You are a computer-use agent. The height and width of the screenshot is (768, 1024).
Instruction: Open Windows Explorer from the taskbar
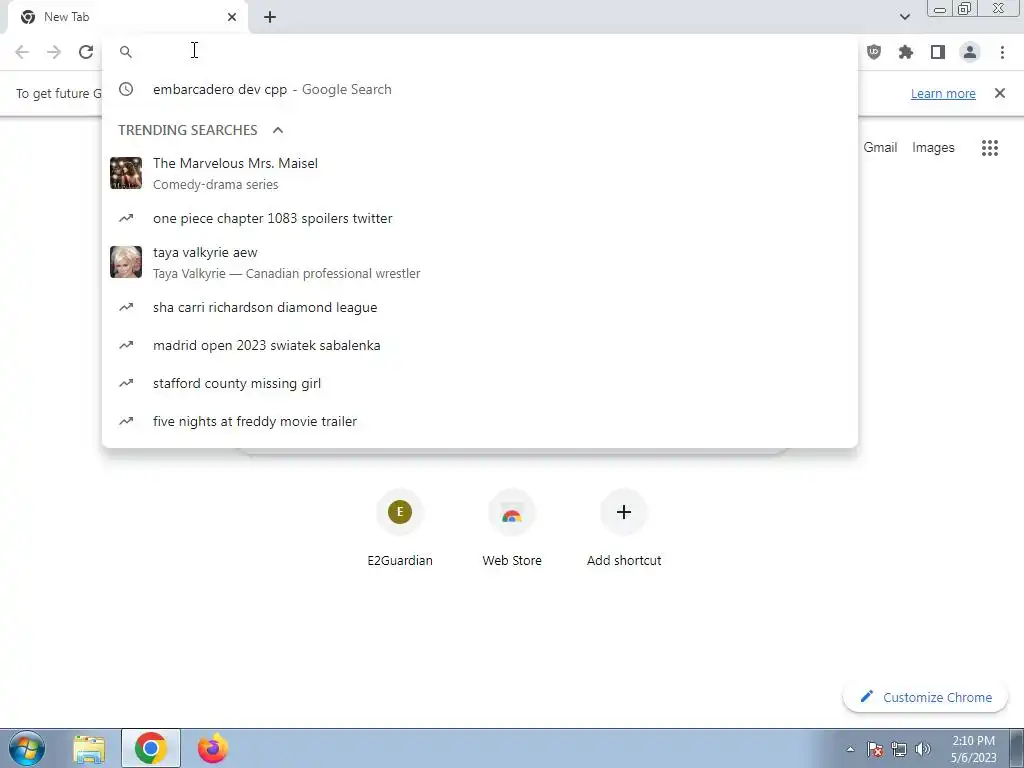tap(89, 749)
